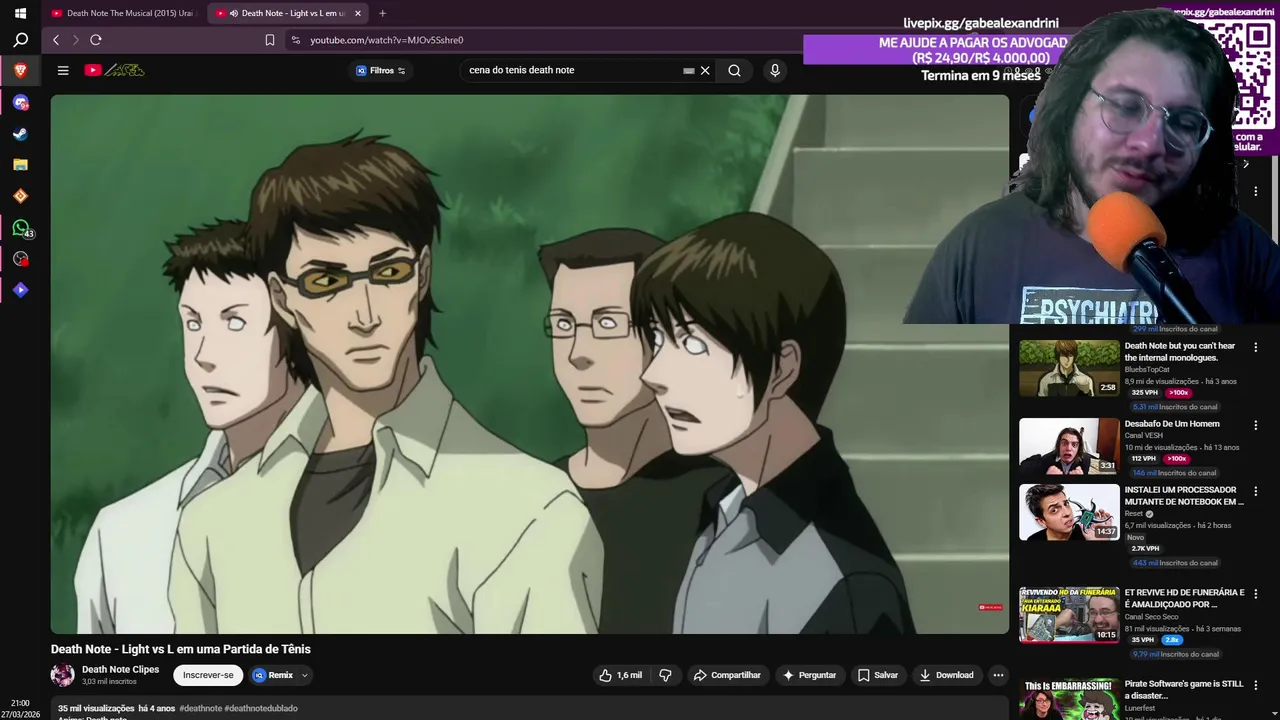This screenshot has width=1280, height=720.
Task: Like the video with 1,6 mil likes
Action: pos(620,675)
